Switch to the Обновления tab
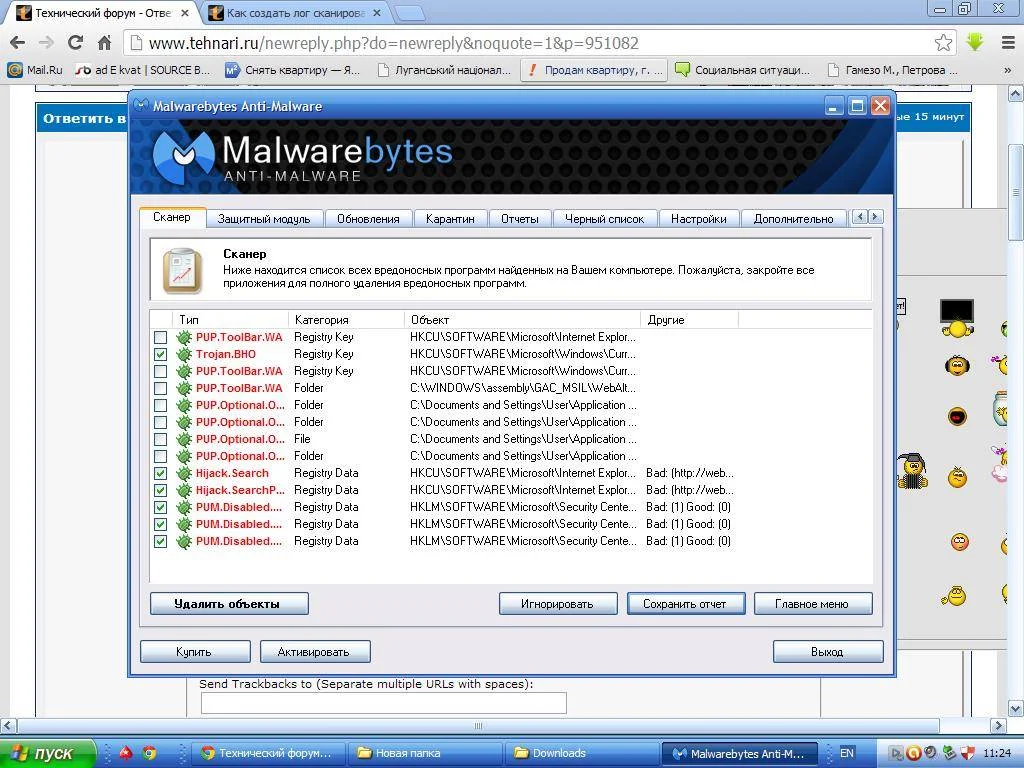Viewport: 1024px width, 768px height. click(368, 219)
